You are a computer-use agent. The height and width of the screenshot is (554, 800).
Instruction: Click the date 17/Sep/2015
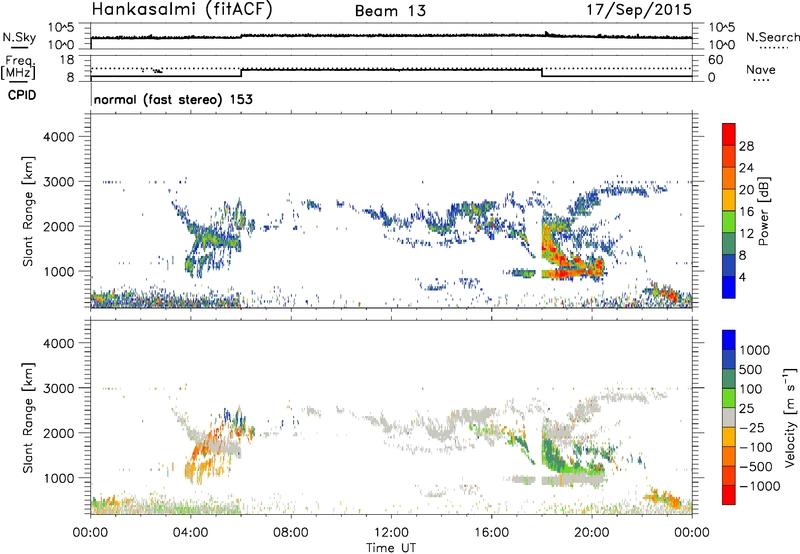(x=639, y=9)
